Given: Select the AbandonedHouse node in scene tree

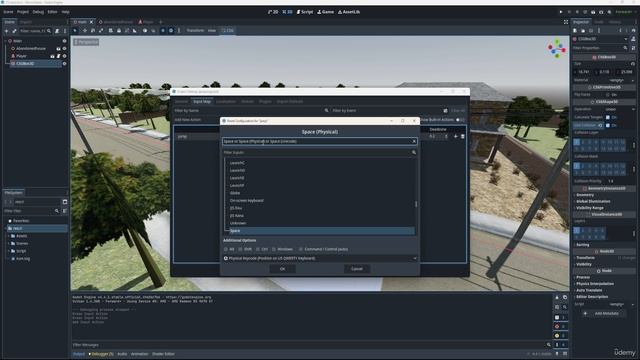Looking at the screenshot, I should (x=31, y=49).
